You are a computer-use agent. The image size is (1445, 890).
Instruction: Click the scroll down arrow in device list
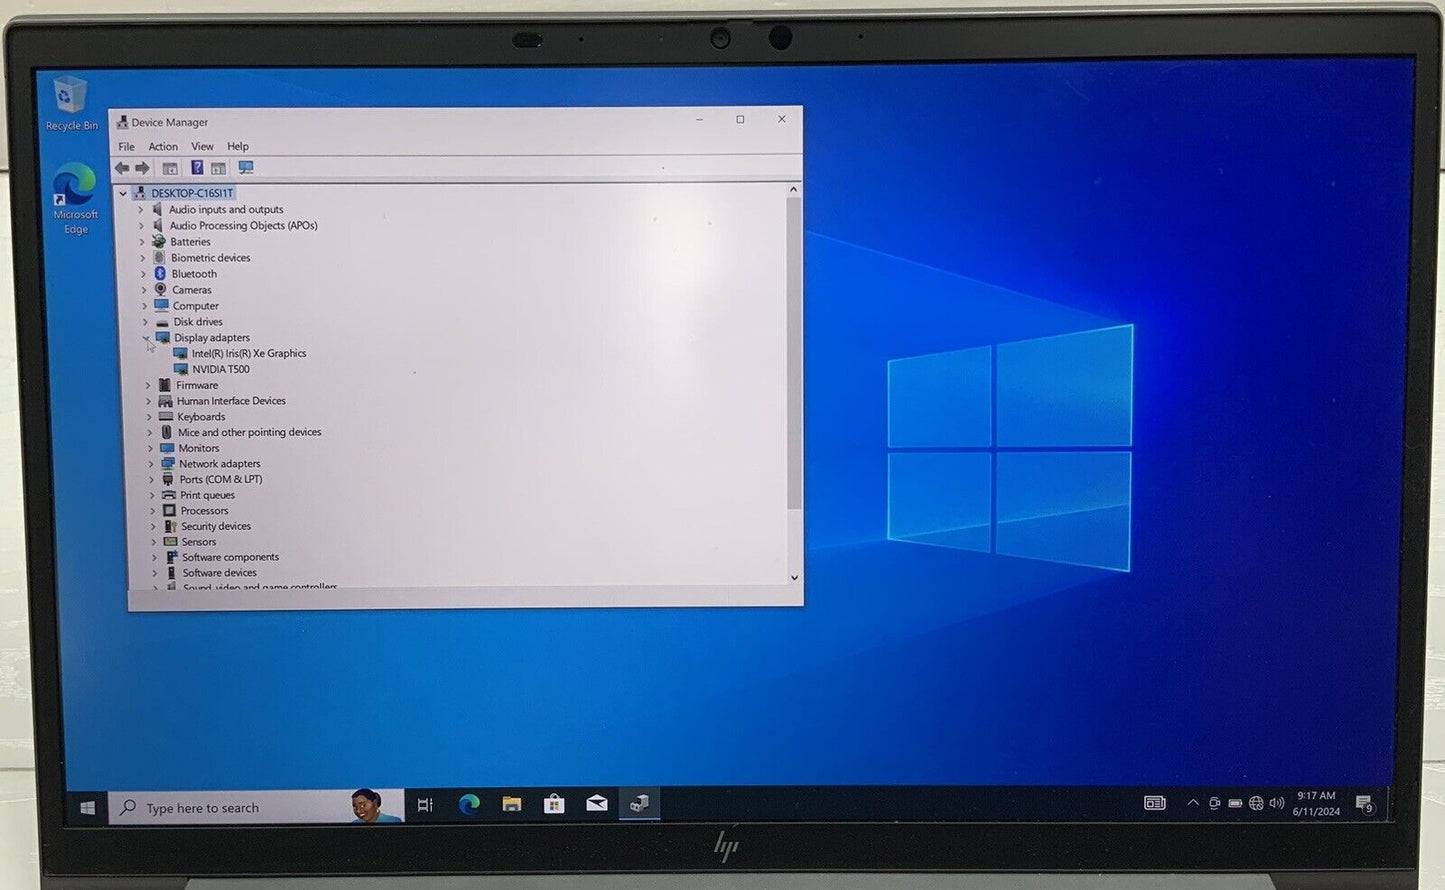tap(794, 577)
